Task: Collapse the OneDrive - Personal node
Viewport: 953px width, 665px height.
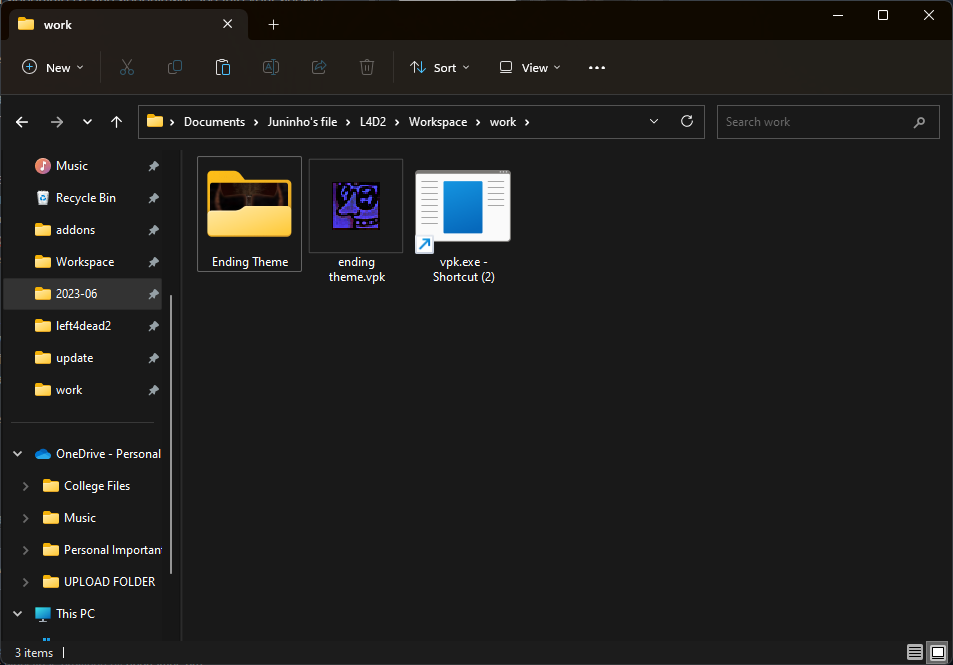Action: [18, 454]
